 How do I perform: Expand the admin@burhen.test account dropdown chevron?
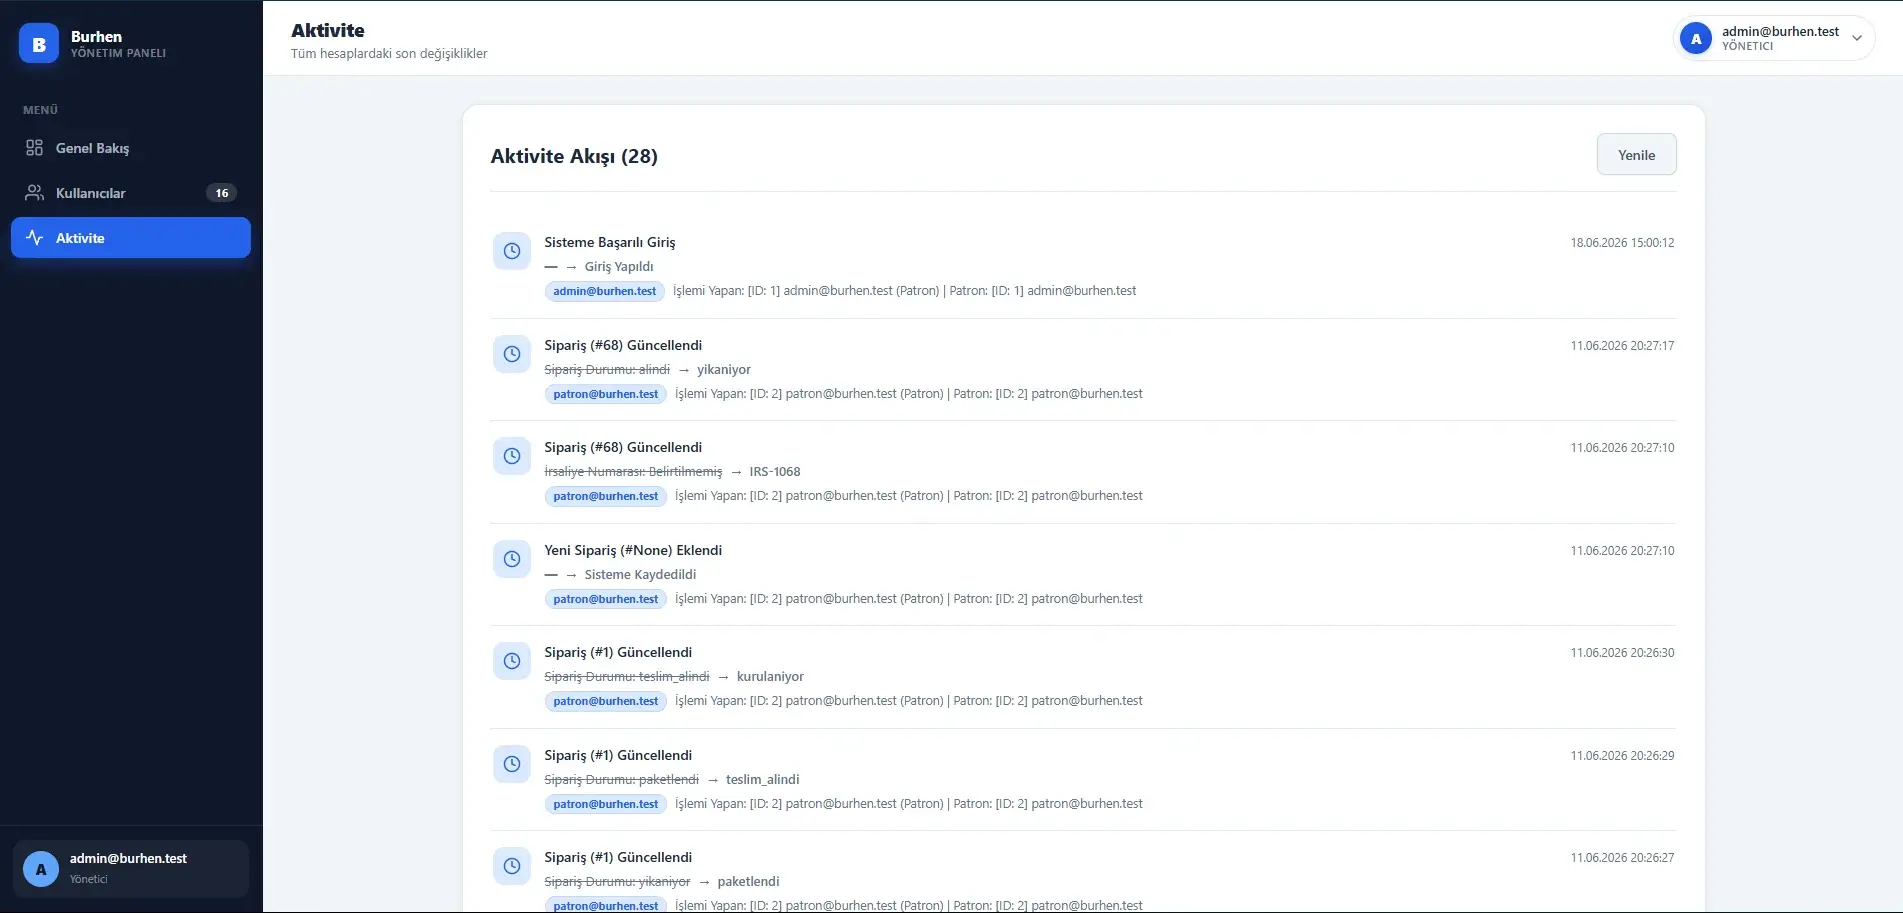(x=1857, y=39)
